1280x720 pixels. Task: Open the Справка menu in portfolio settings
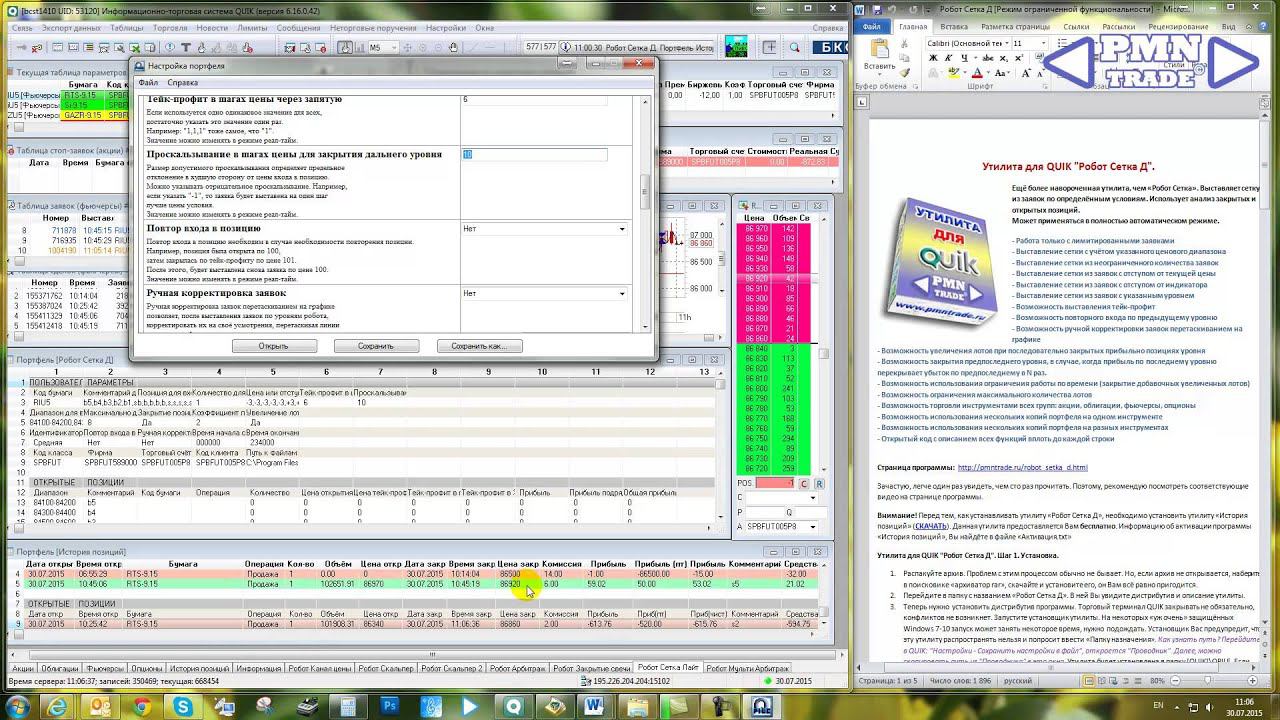tap(182, 83)
